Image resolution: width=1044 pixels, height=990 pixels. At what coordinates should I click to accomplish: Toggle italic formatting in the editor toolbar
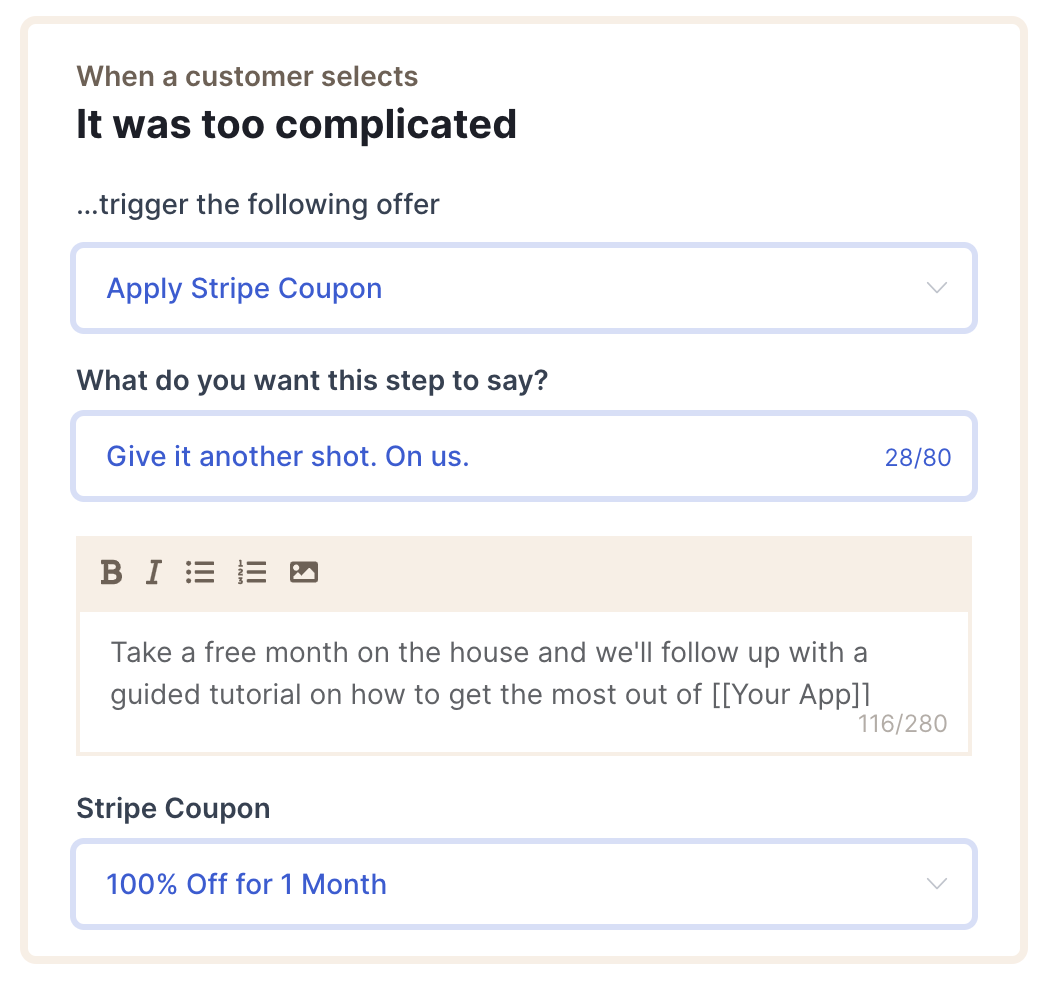[x=154, y=572]
